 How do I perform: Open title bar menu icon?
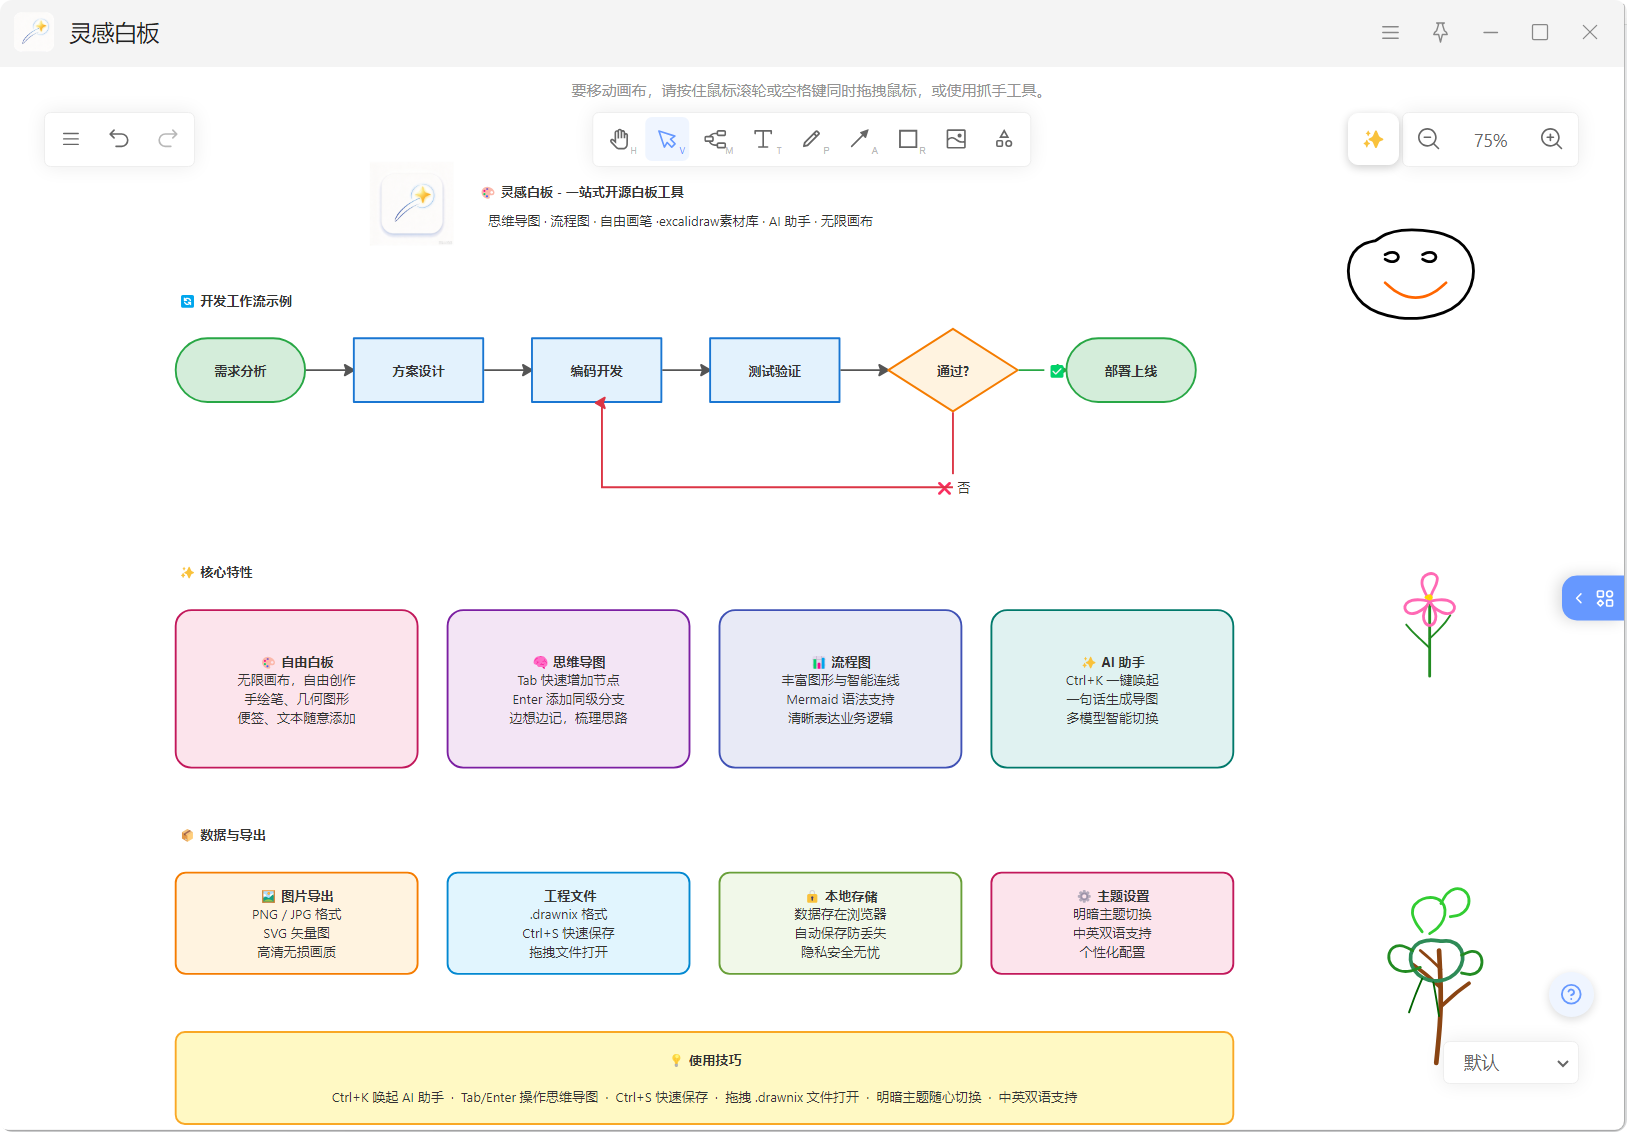pyautogui.click(x=1390, y=33)
